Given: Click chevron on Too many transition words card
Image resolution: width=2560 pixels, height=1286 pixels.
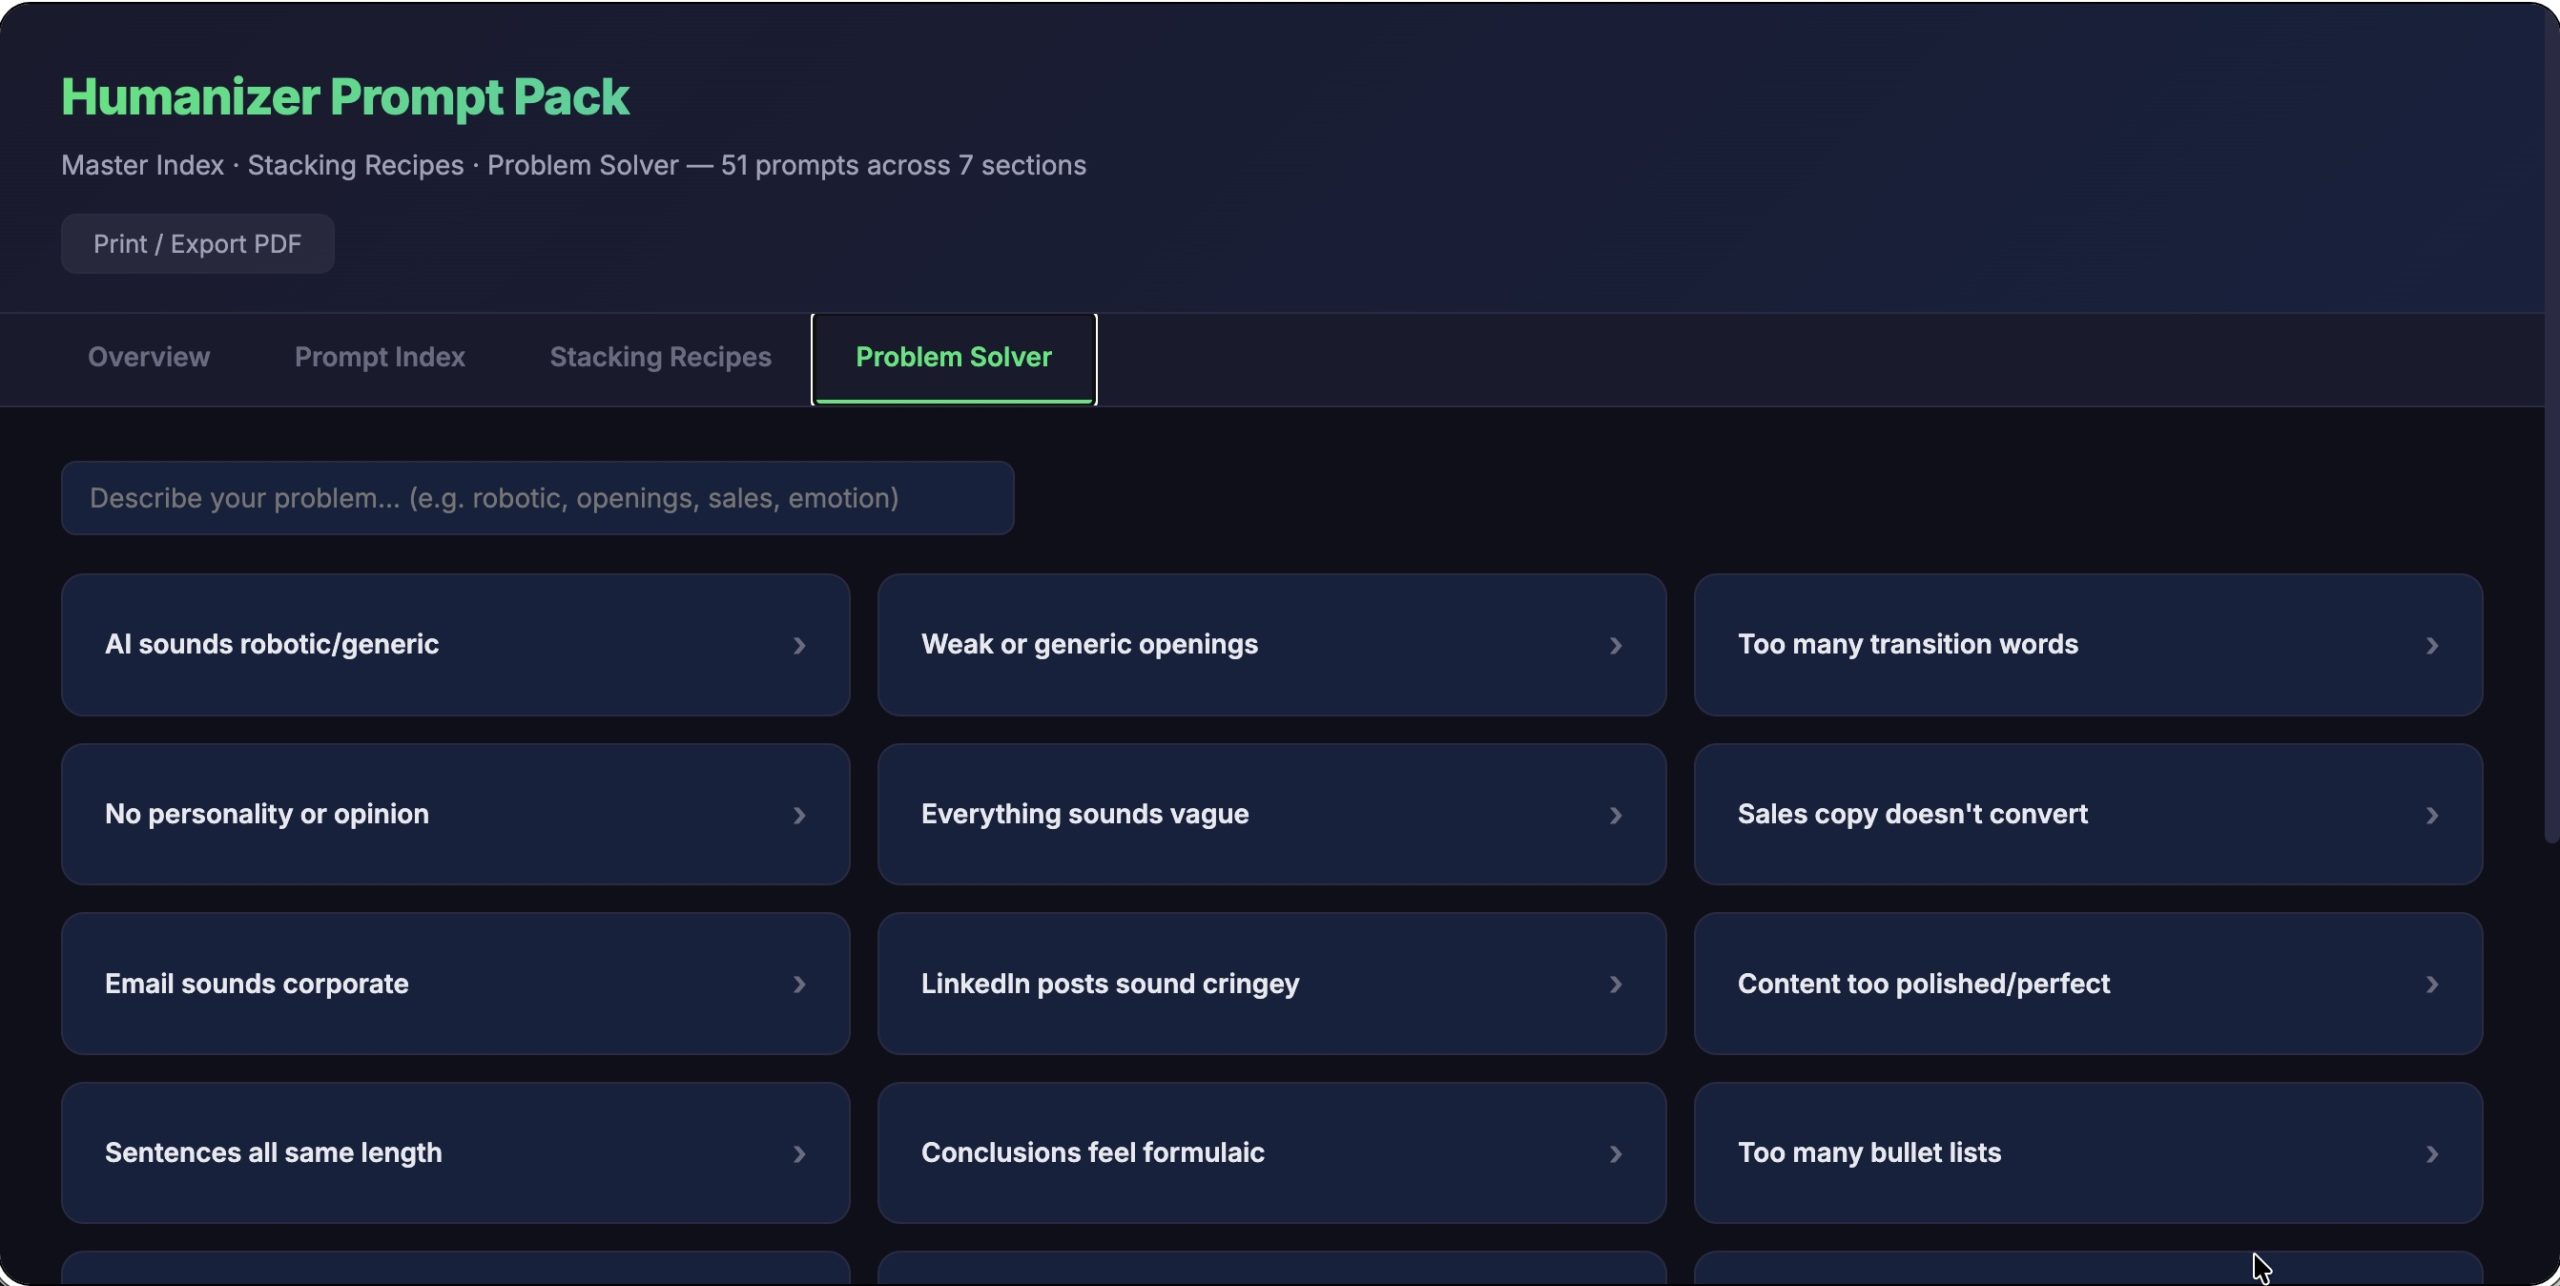Looking at the screenshot, I should pyautogui.click(x=2432, y=646).
